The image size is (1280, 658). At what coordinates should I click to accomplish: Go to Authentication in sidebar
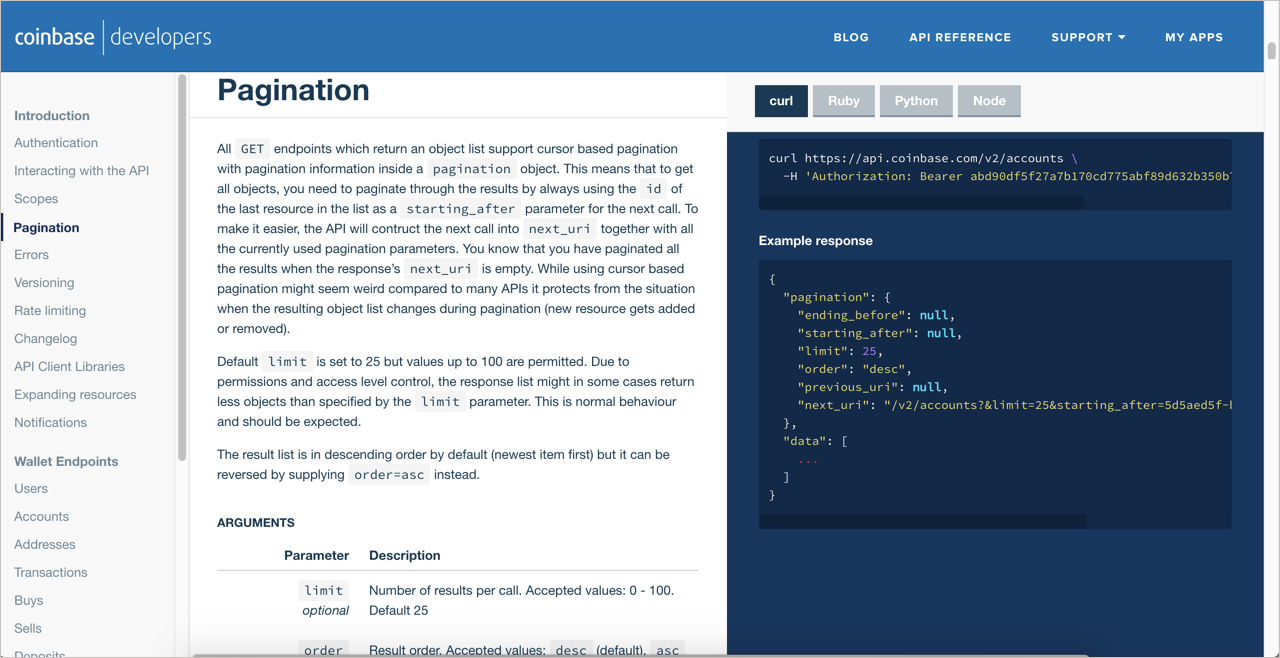[x=56, y=143]
